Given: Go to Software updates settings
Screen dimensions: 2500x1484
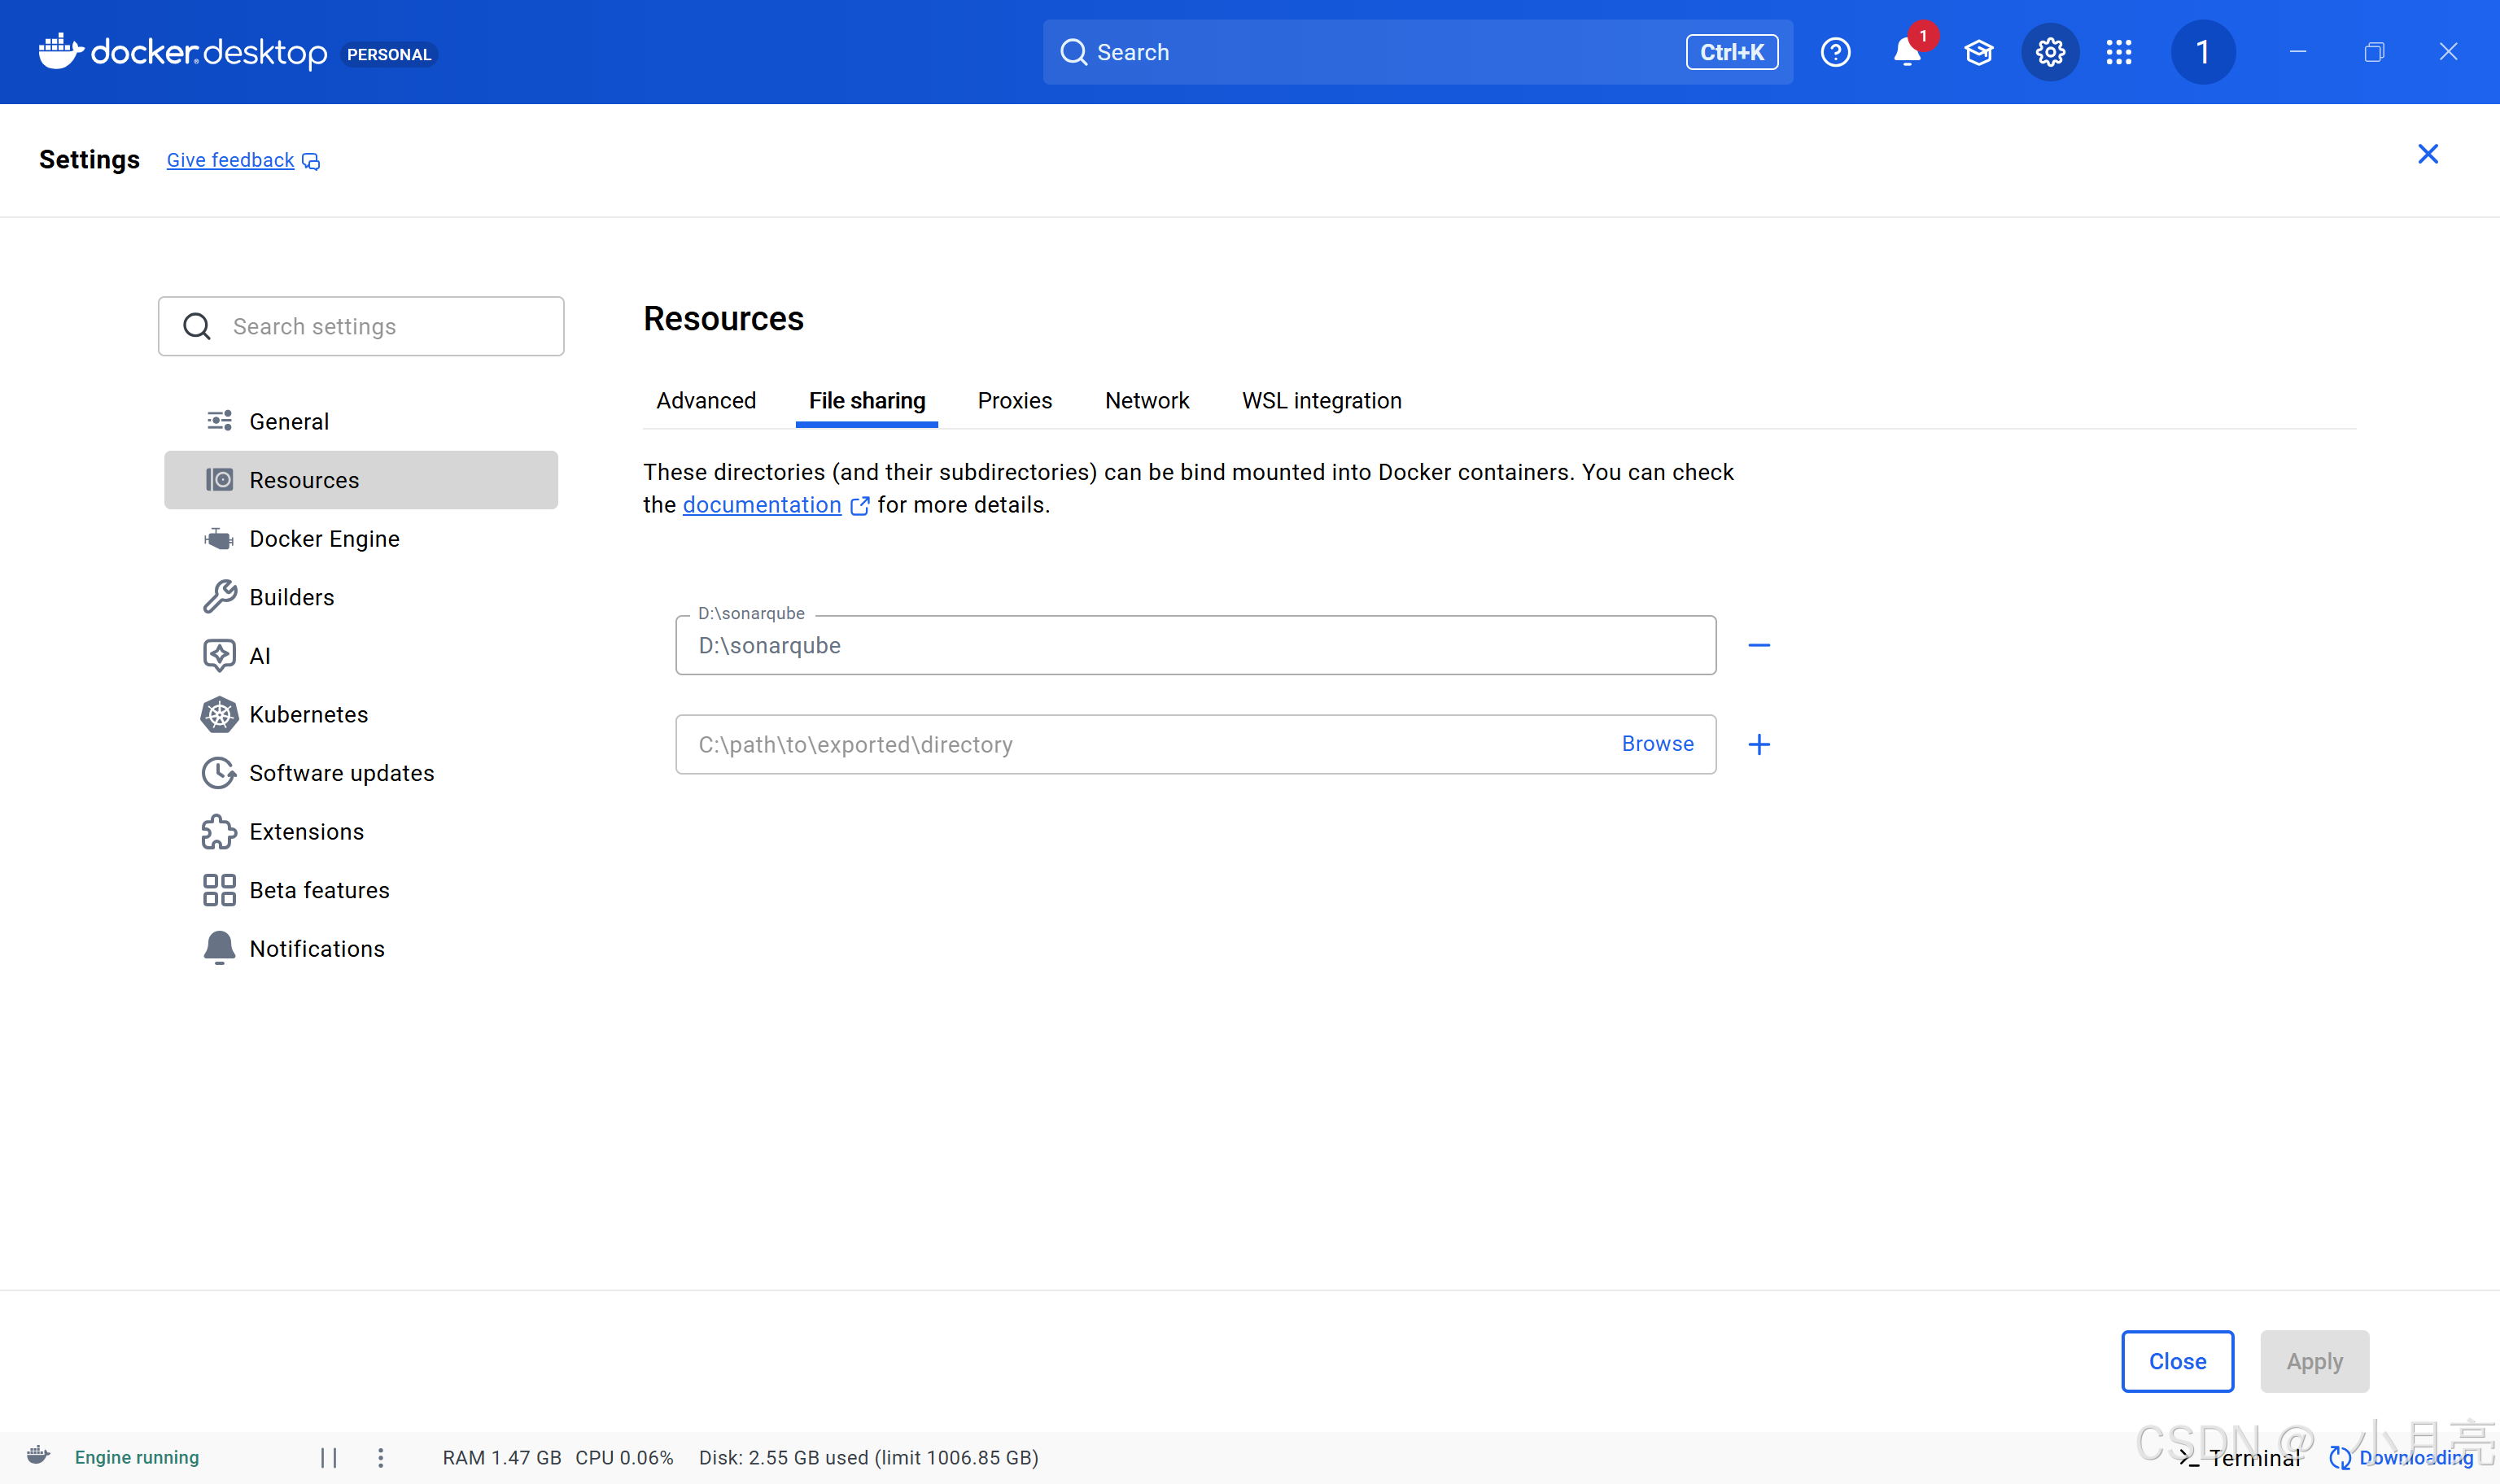Looking at the screenshot, I should [361, 773].
